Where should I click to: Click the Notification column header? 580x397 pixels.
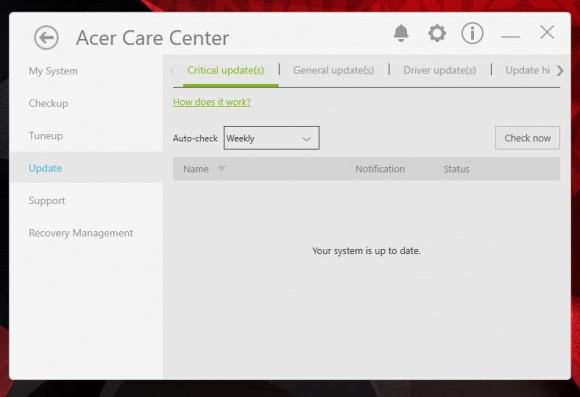click(380, 169)
